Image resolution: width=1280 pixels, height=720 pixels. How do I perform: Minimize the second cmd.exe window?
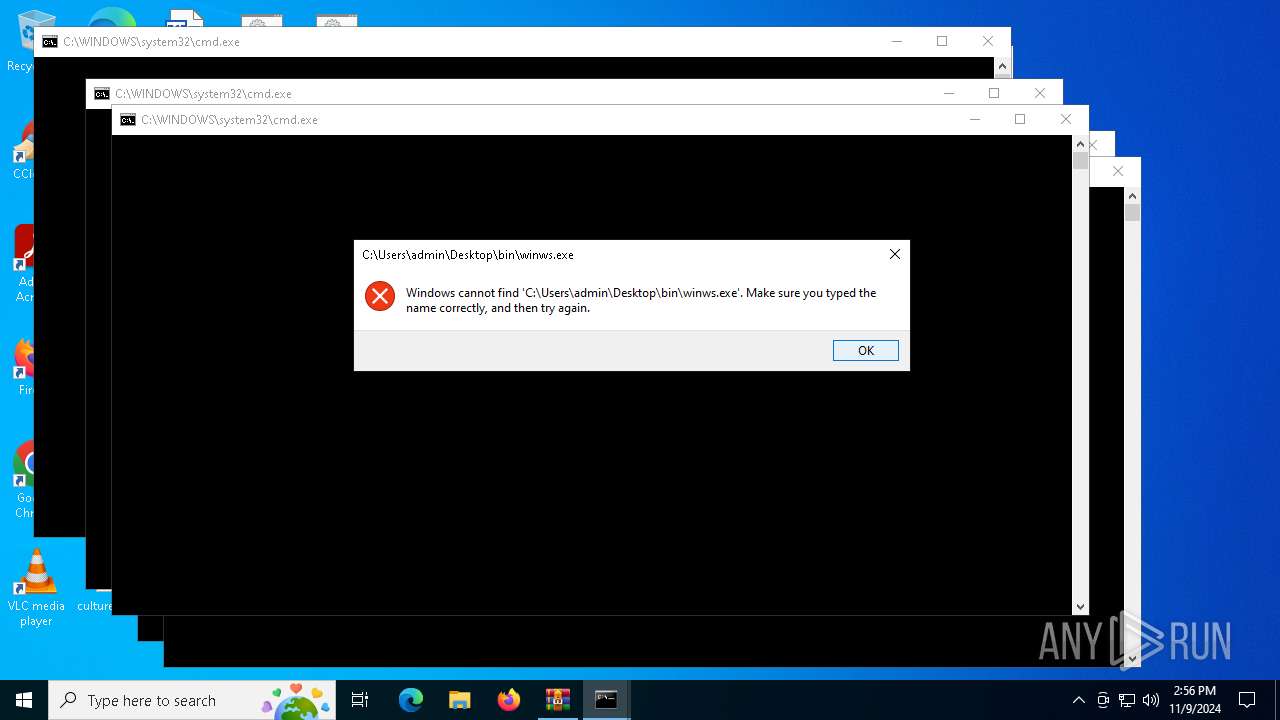[948, 93]
